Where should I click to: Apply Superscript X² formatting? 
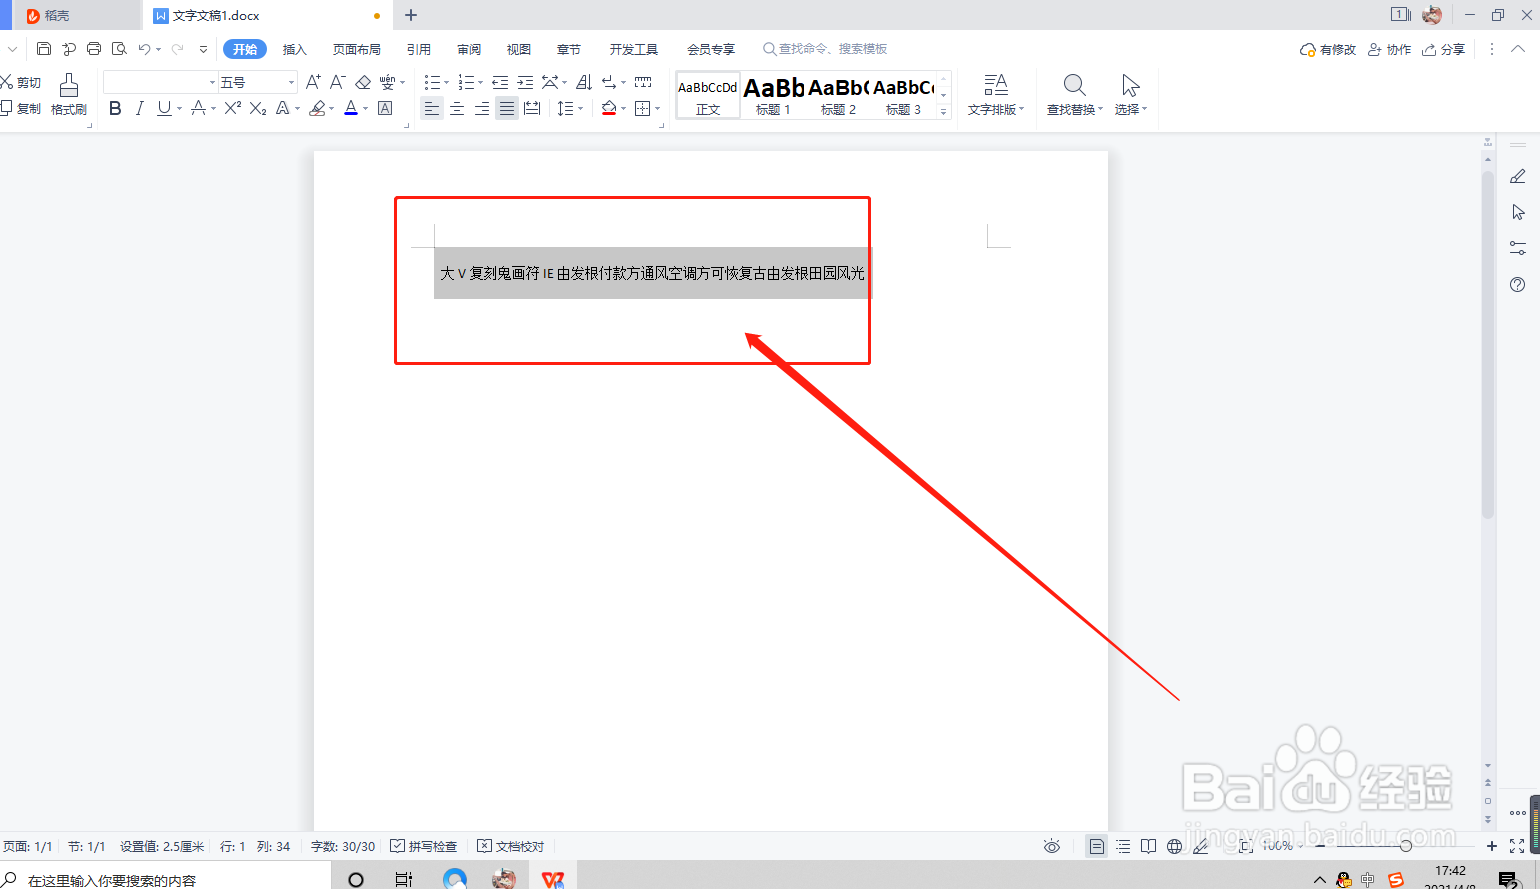click(232, 108)
